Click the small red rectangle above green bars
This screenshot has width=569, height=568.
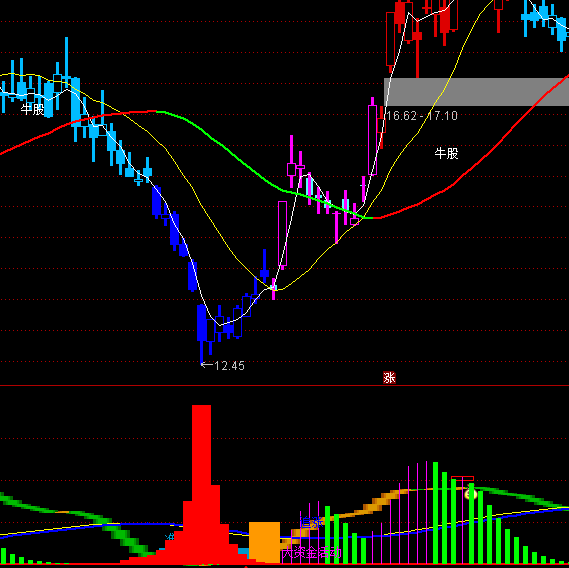tap(462, 478)
